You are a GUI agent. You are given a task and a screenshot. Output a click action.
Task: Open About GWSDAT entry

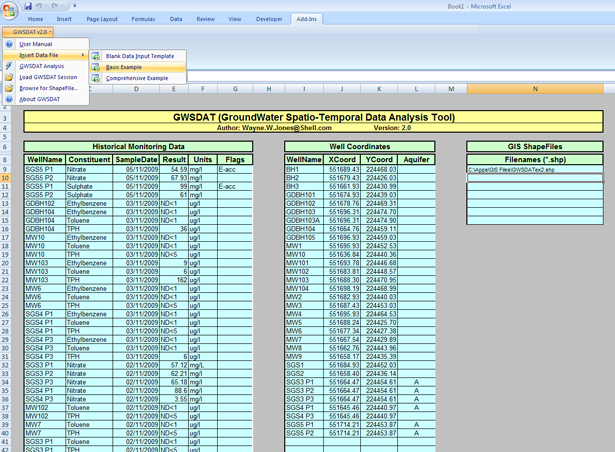[40, 99]
